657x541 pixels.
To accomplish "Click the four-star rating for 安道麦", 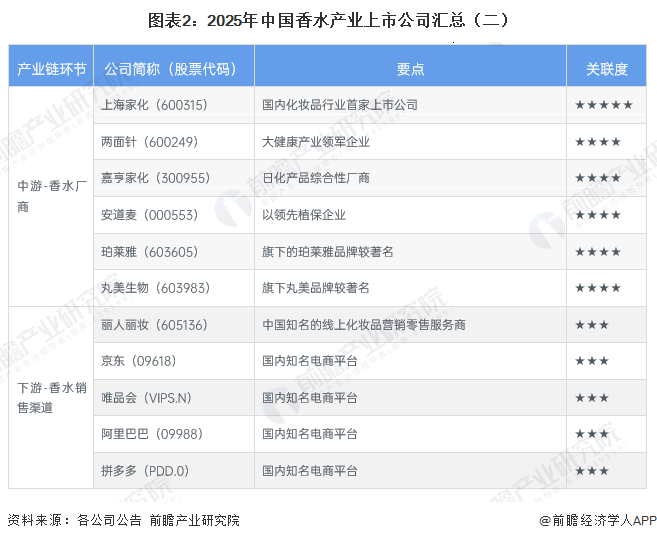I will coord(598,215).
